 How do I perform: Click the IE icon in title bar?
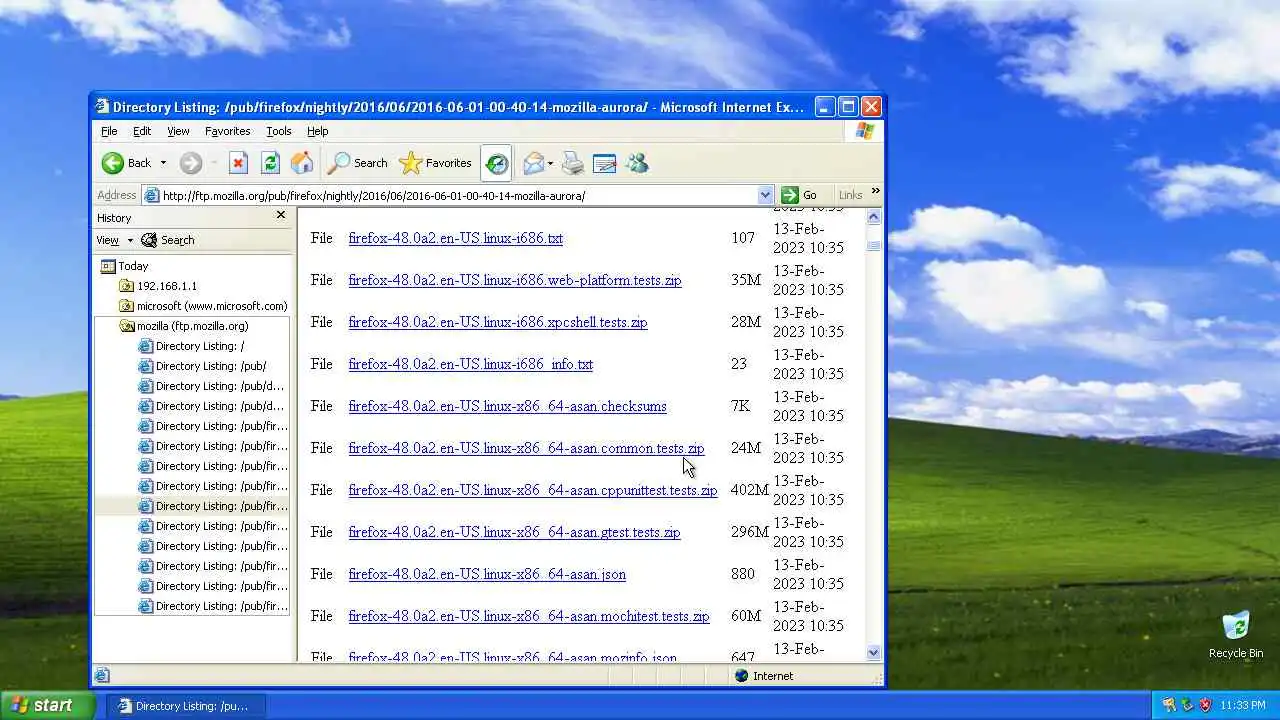pyautogui.click(x=102, y=107)
